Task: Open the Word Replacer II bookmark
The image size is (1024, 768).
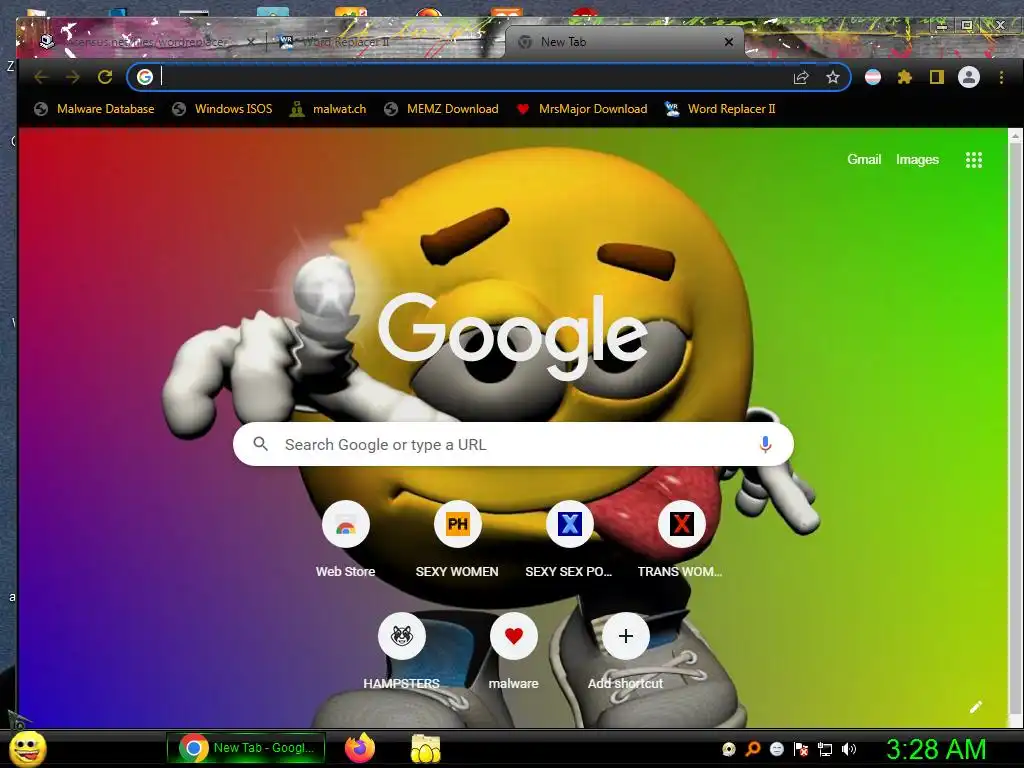Action: pyautogui.click(x=720, y=109)
